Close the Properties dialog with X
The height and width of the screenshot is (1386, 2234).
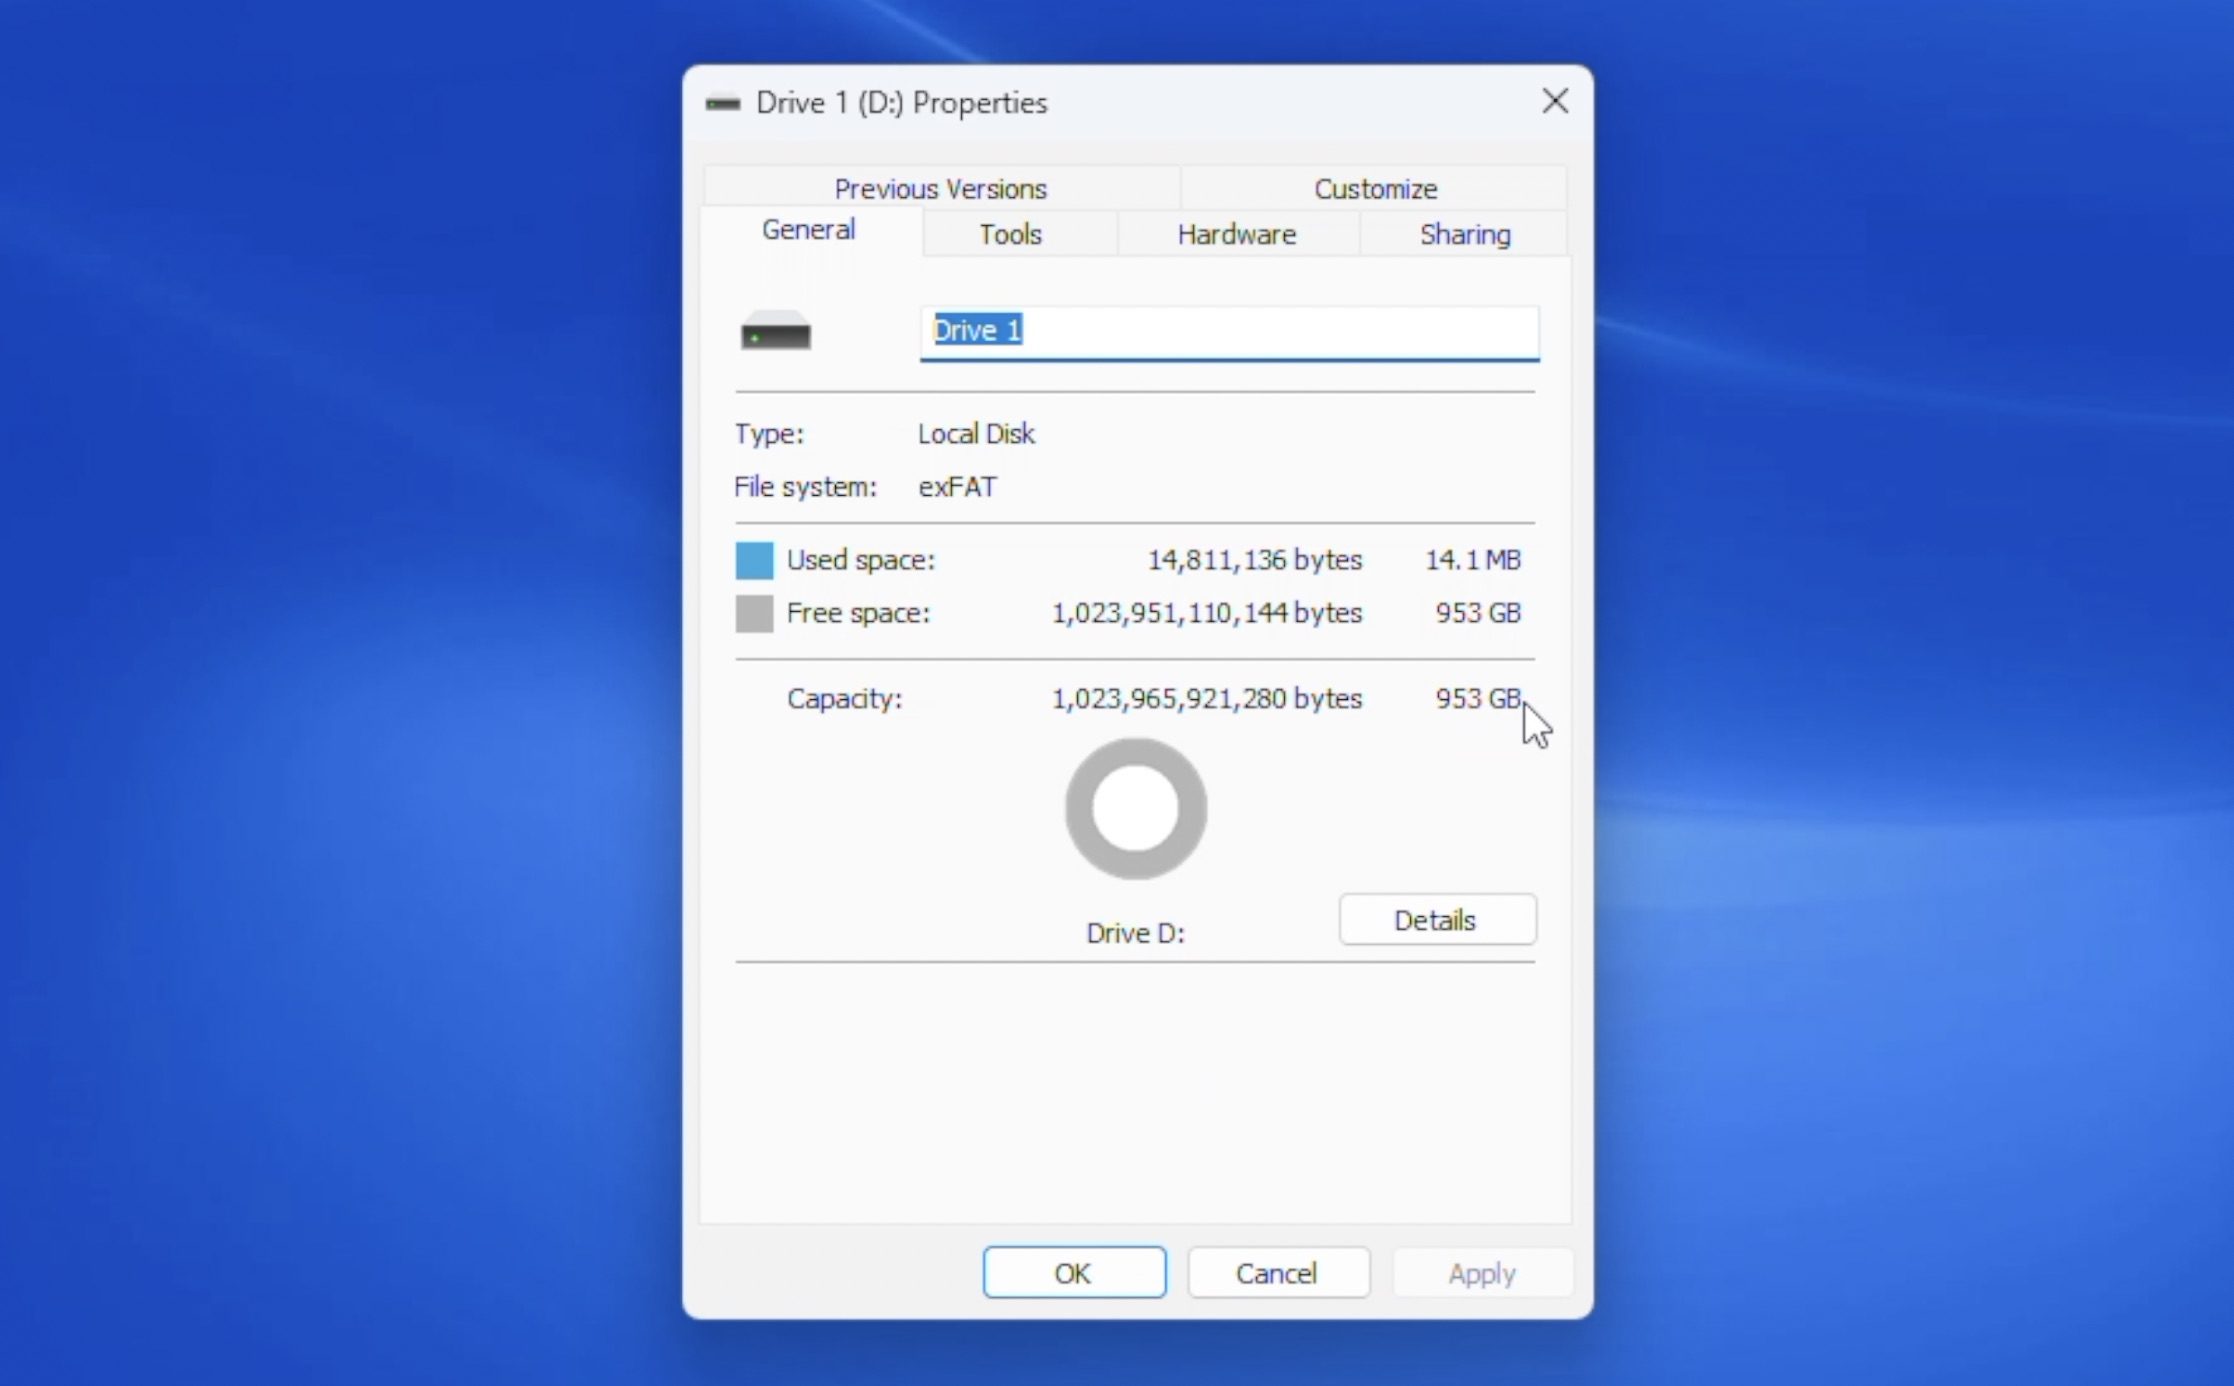point(1554,101)
